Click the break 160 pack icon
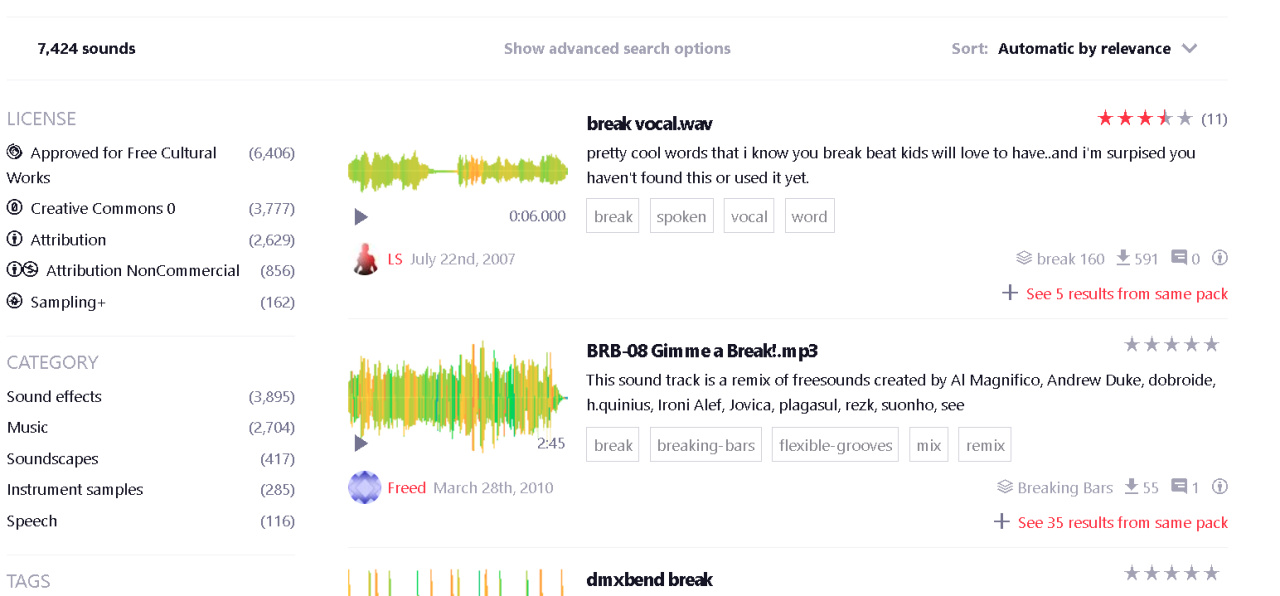This screenshot has width=1280, height=596. (1024, 258)
